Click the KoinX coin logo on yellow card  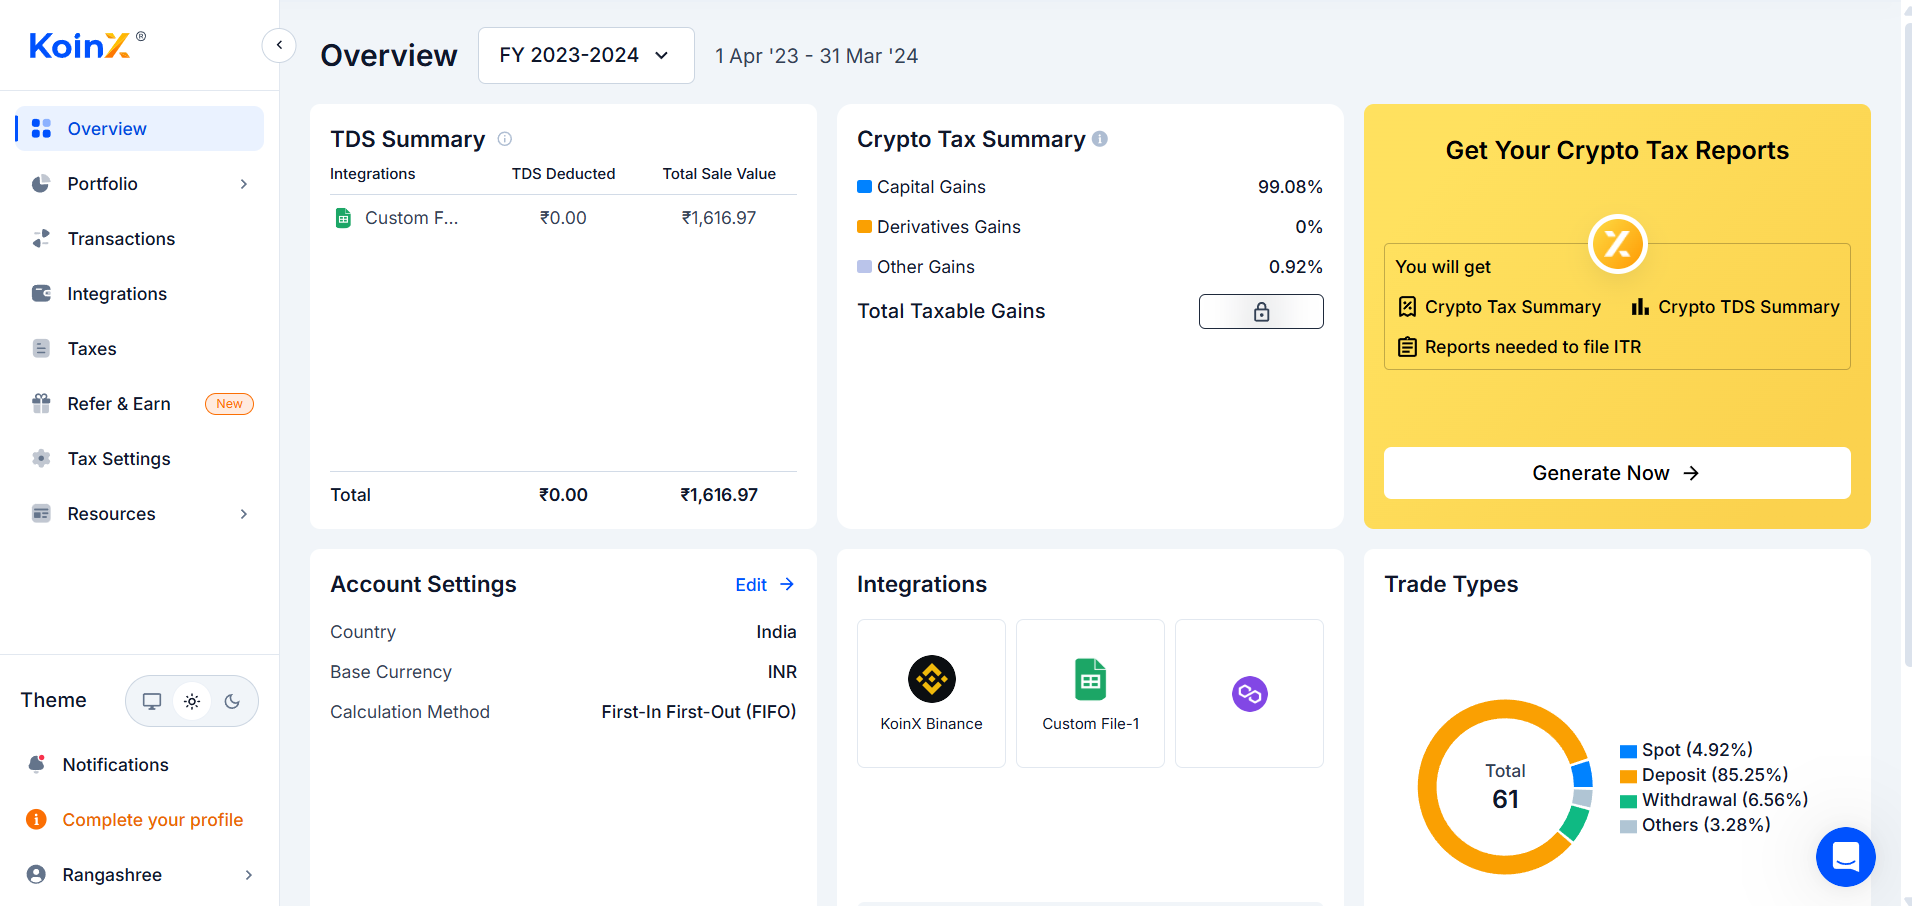[x=1617, y=244]
